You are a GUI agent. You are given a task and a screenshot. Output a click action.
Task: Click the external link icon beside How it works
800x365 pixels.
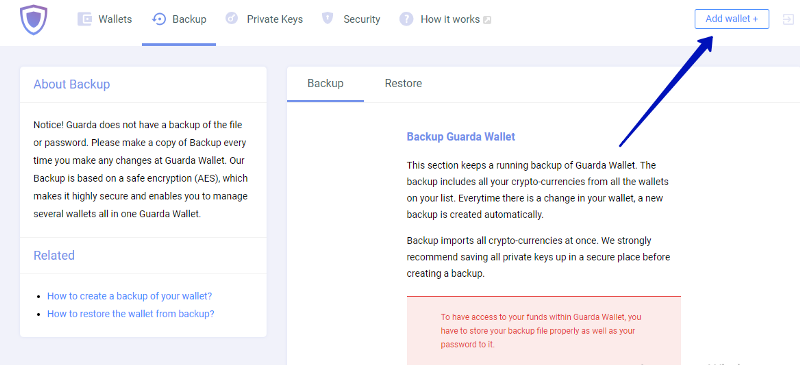click(487, 20)
